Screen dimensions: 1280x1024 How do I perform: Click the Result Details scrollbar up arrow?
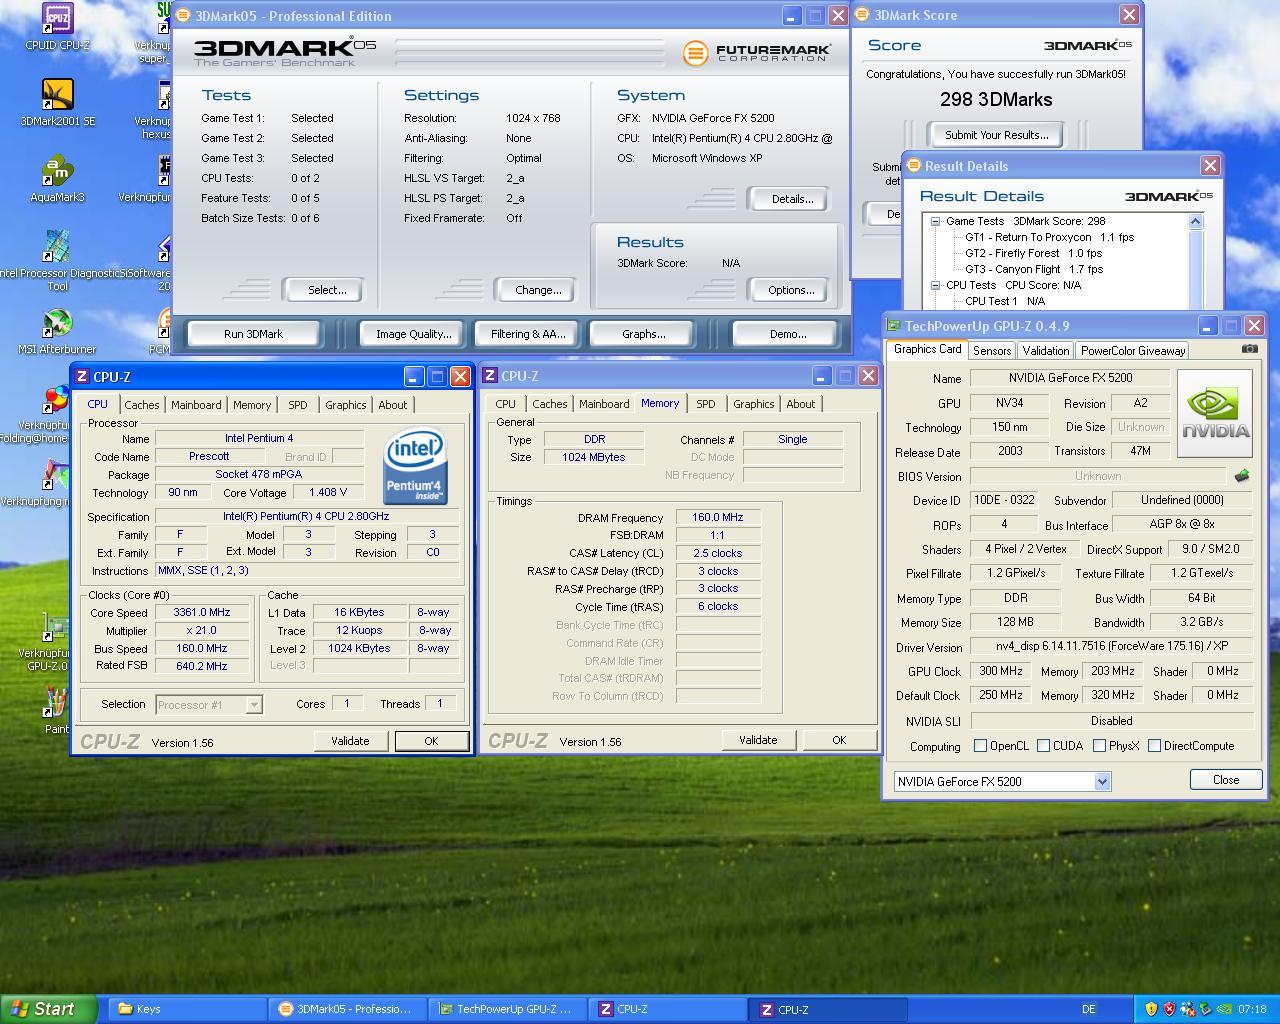tap(1195, 222)
